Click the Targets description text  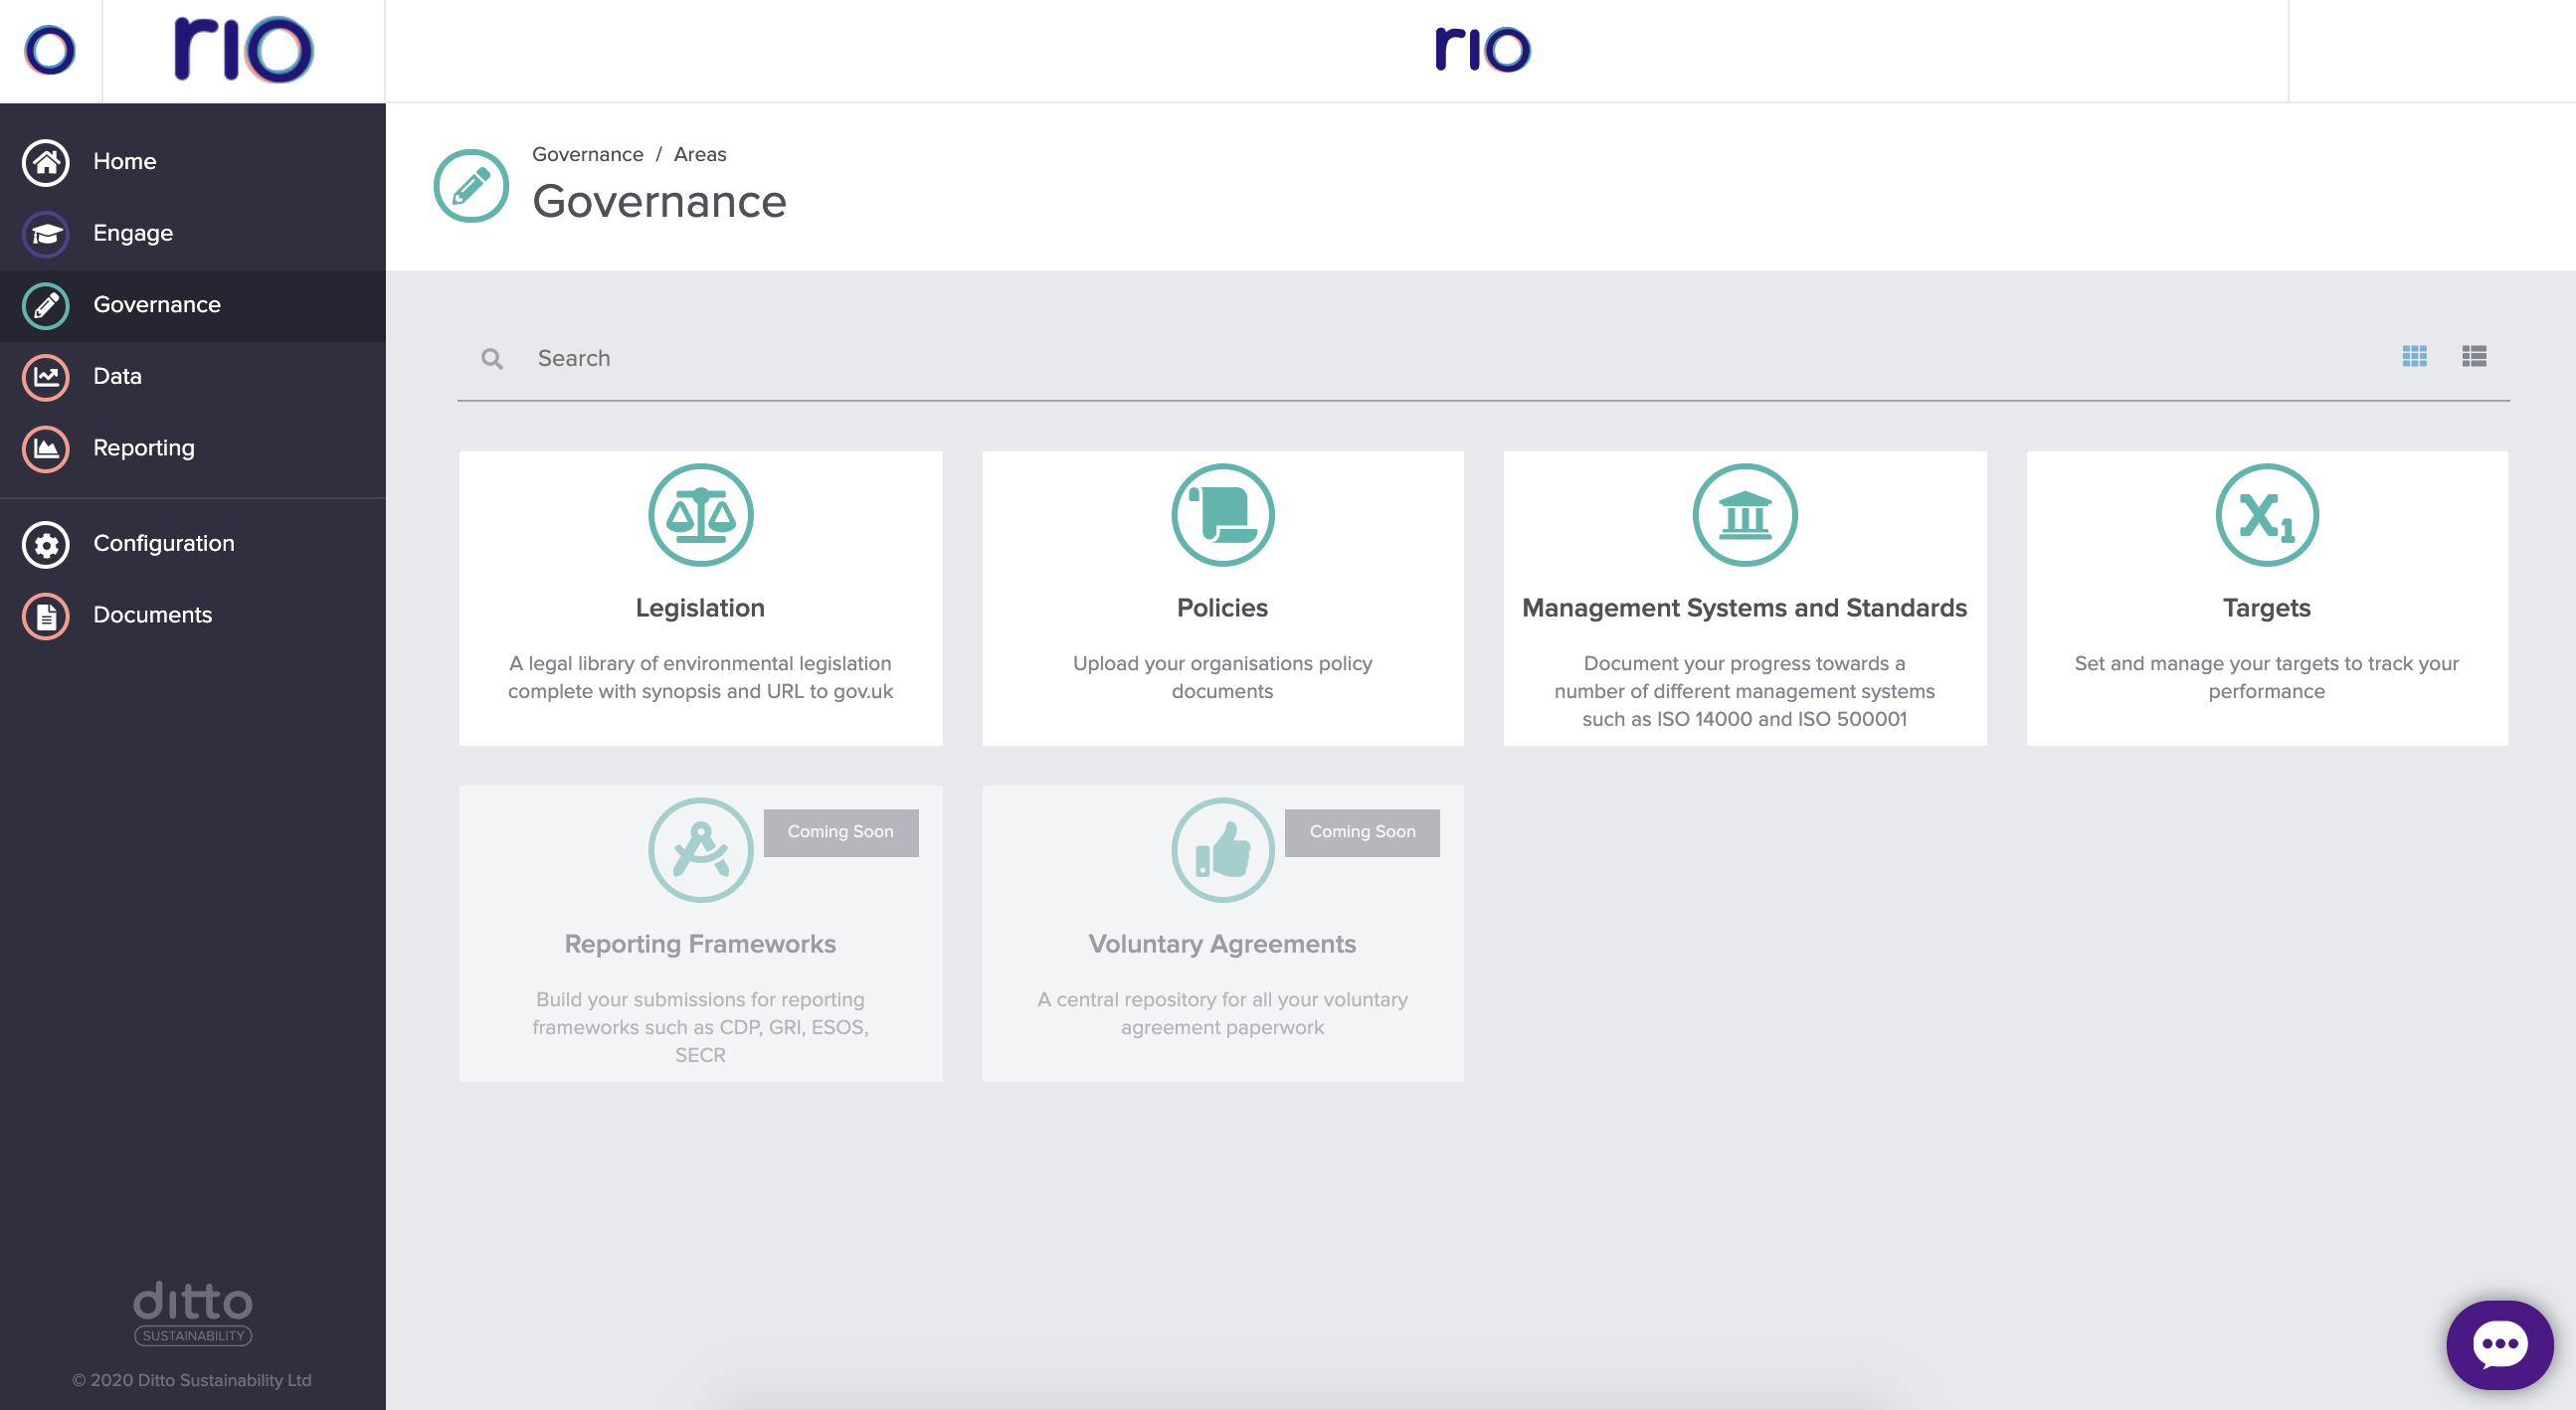point(2266,678)
